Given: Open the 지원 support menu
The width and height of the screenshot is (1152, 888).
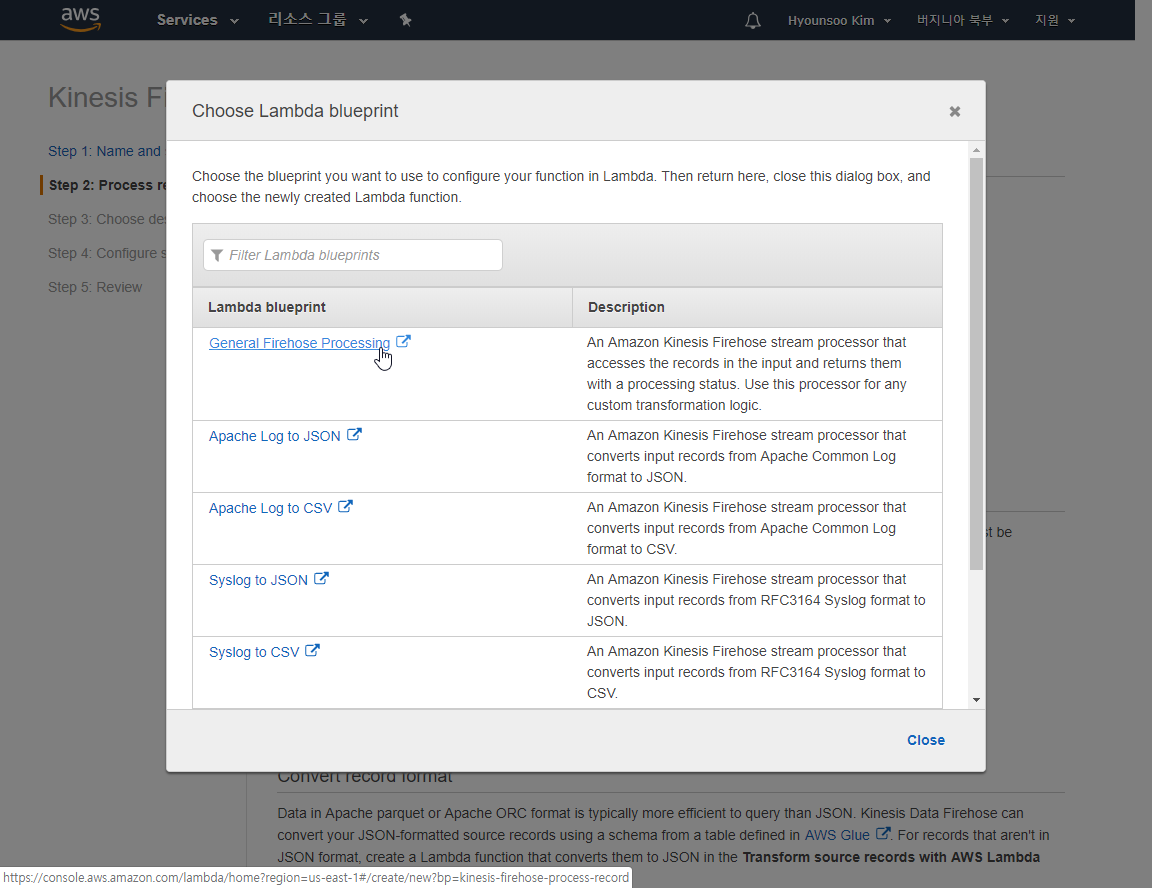Looking at the screenshot, I should click(1054, 21).
